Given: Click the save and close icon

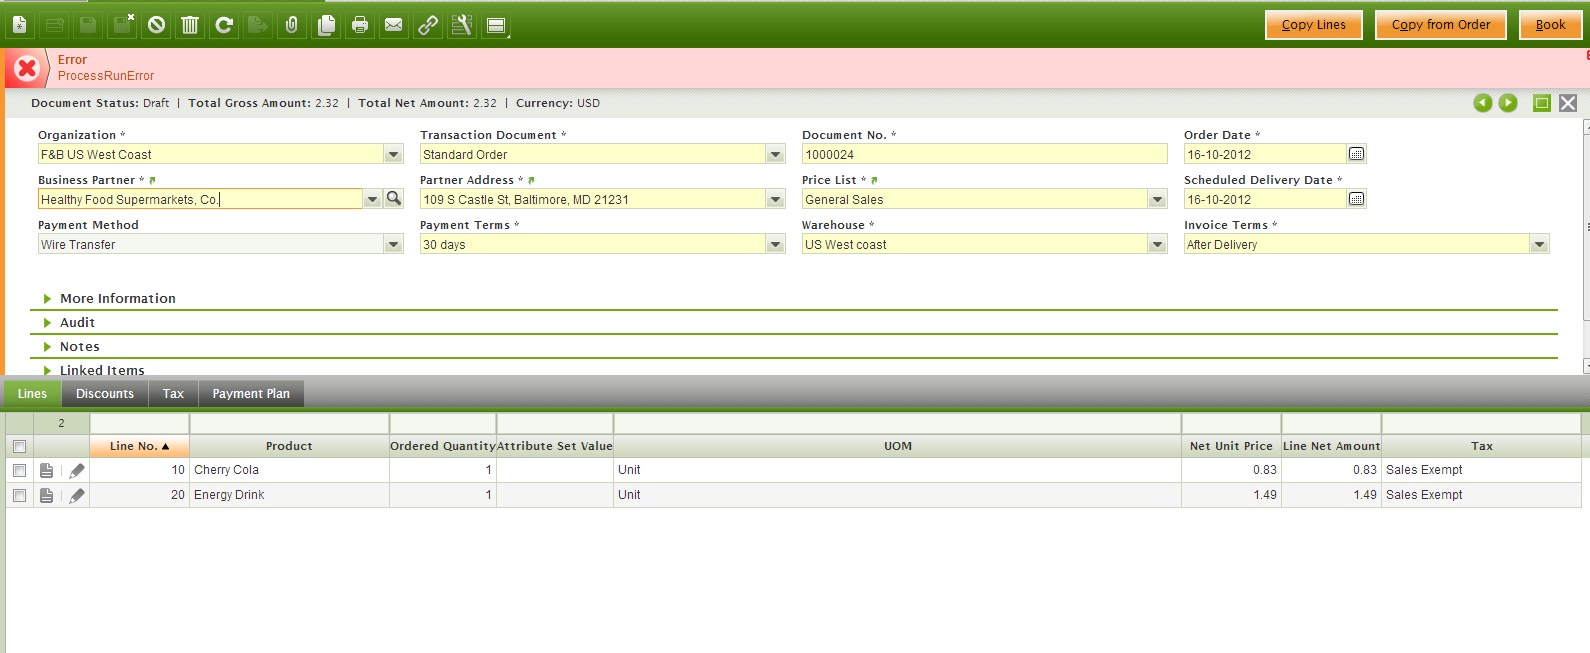Looking at the screenshot, I should [x=122, y=25].
